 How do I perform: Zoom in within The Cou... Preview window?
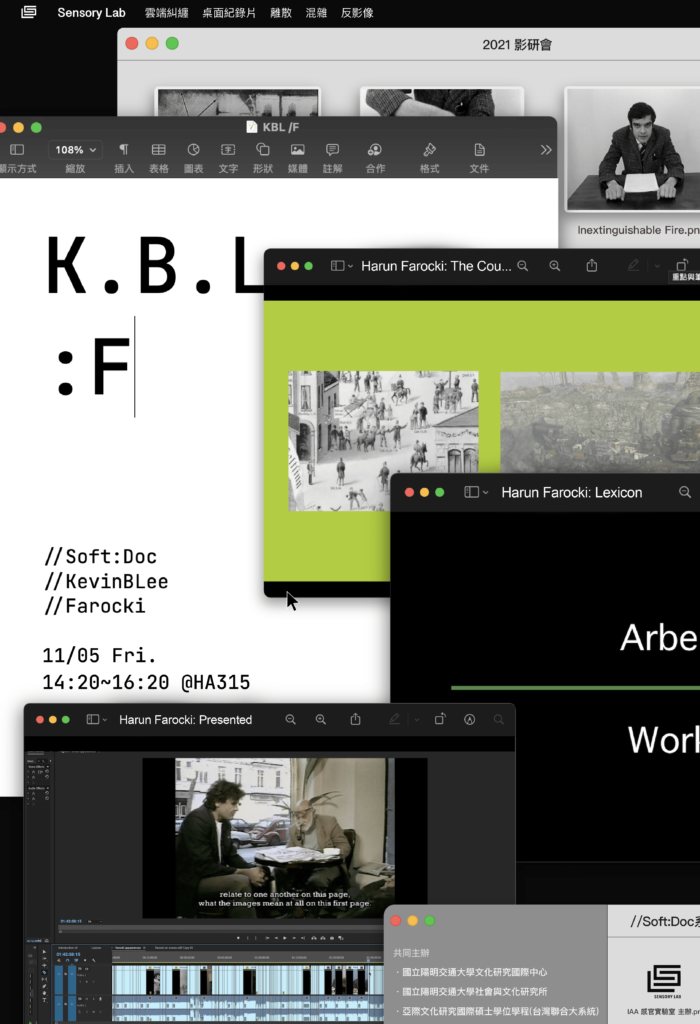tap(554, 266)
